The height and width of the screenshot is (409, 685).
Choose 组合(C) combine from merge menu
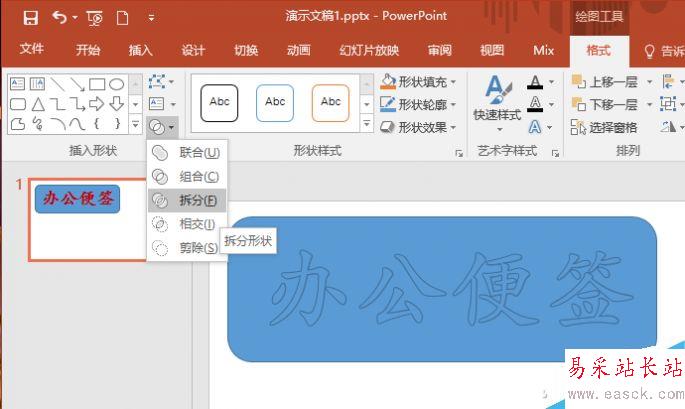pyautogui.click(x=187, y=177)
